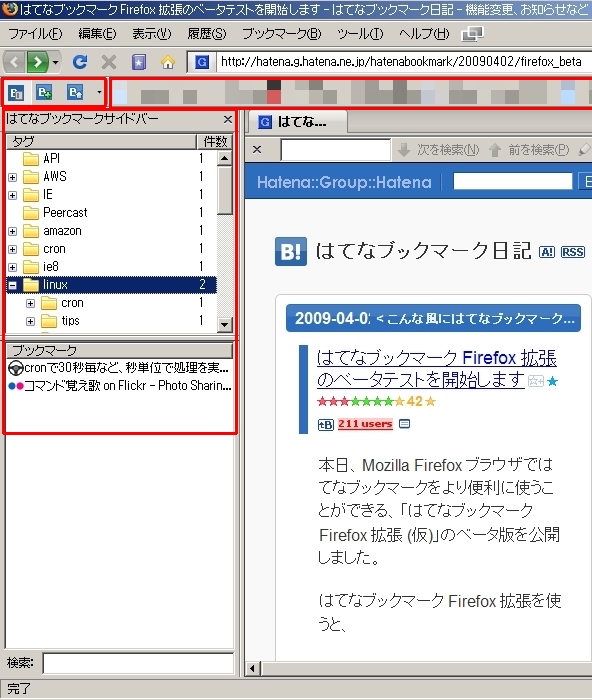Open the はてなブックマーク Firefox 拡張 article link
The width and height of the screenshot is (592, 700).
(437, 369)
